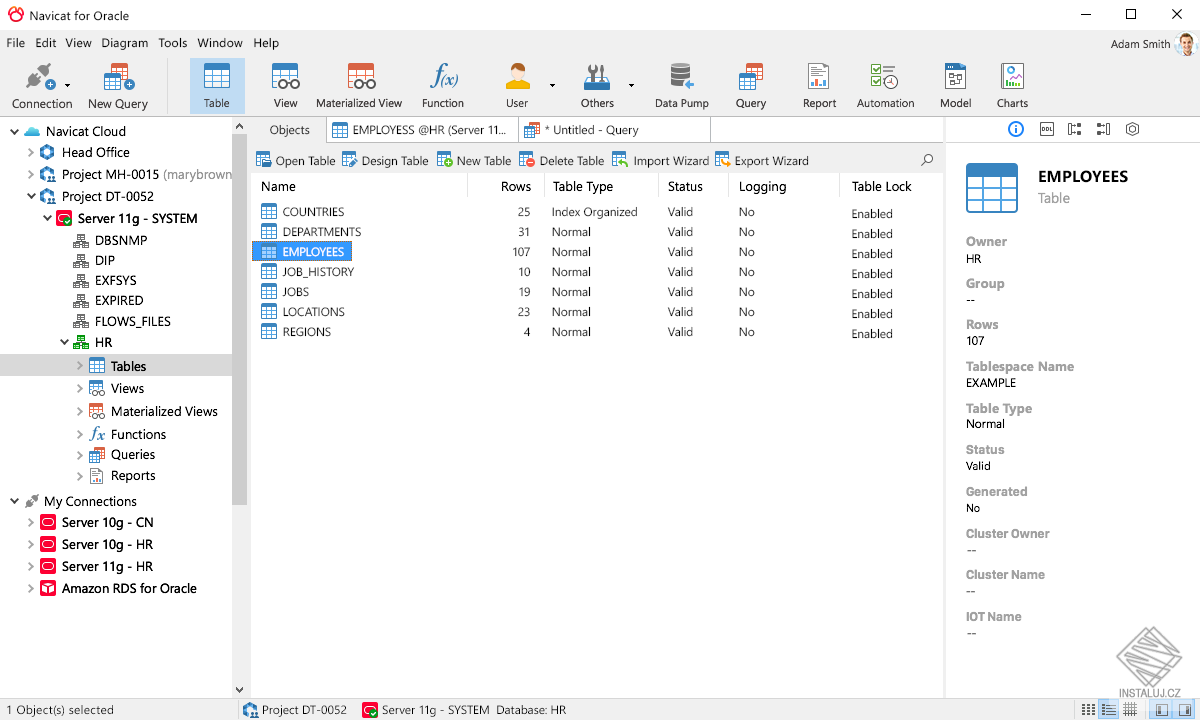Image resolution: width=1200 pixels, height=720 pixels.
Task: Click the Materialized View toolbar icon
Action: pyautogui.click(x=359, y=85)
